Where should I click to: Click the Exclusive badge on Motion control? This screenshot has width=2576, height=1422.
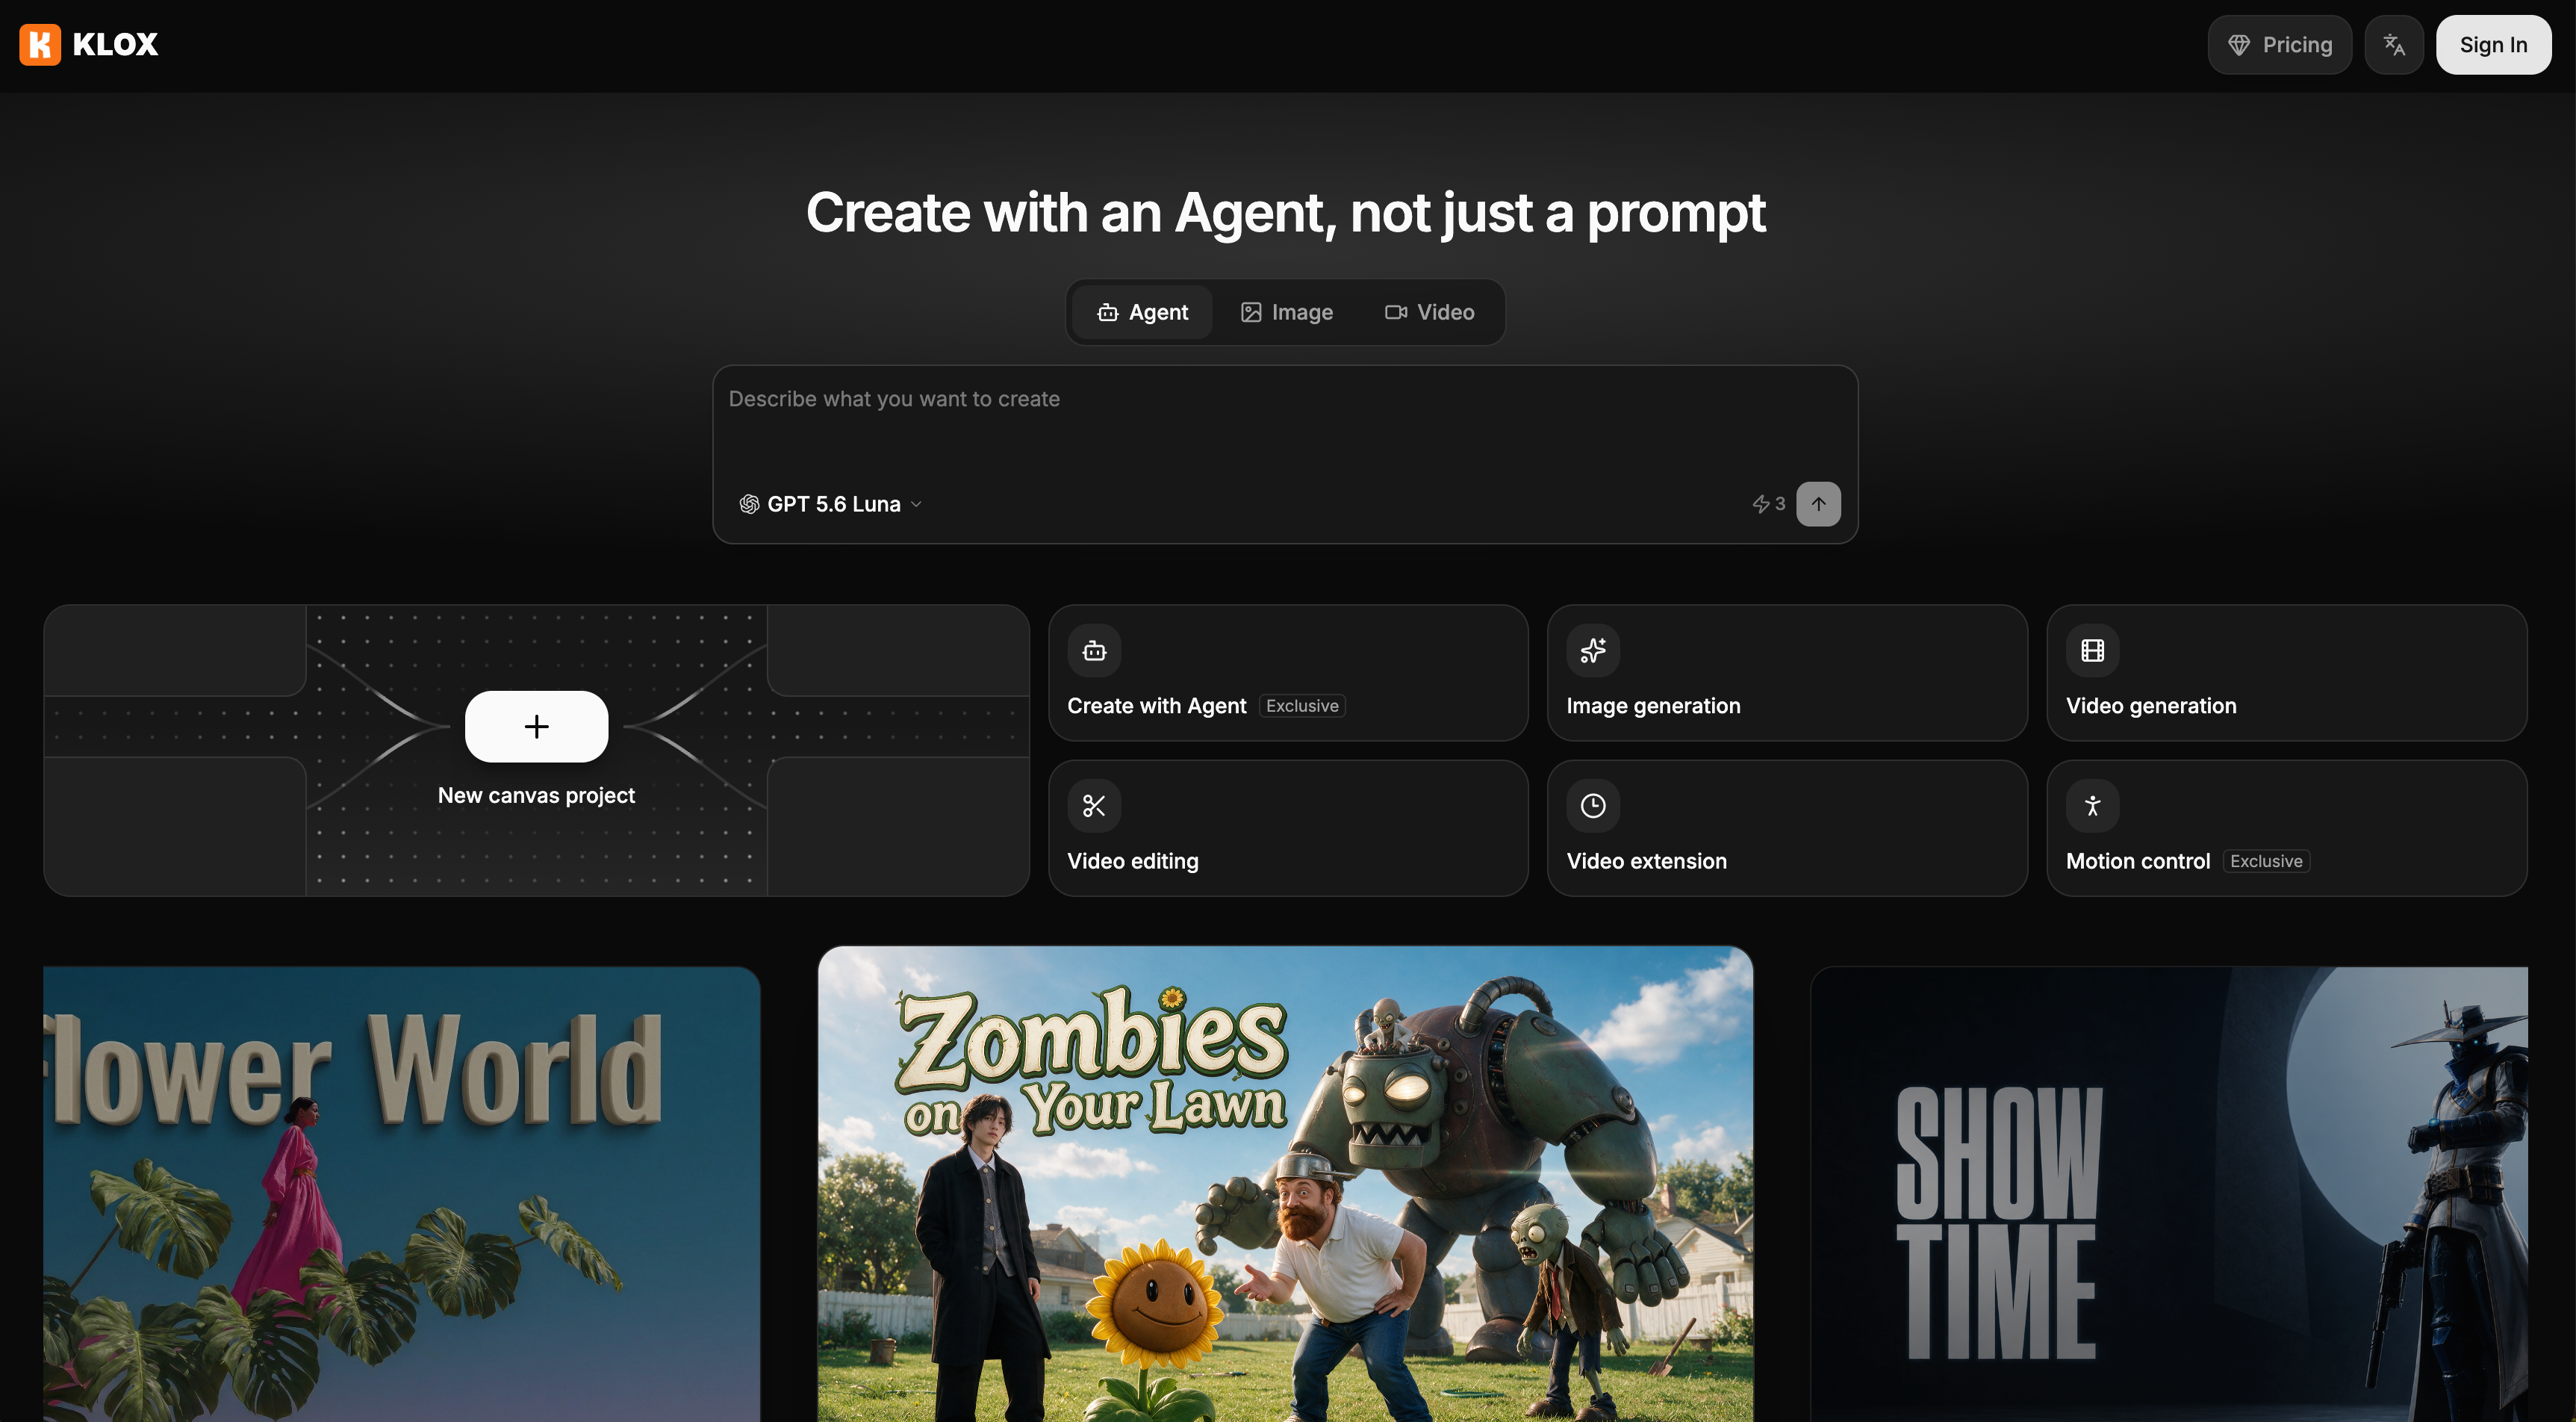pos(2266,861)
